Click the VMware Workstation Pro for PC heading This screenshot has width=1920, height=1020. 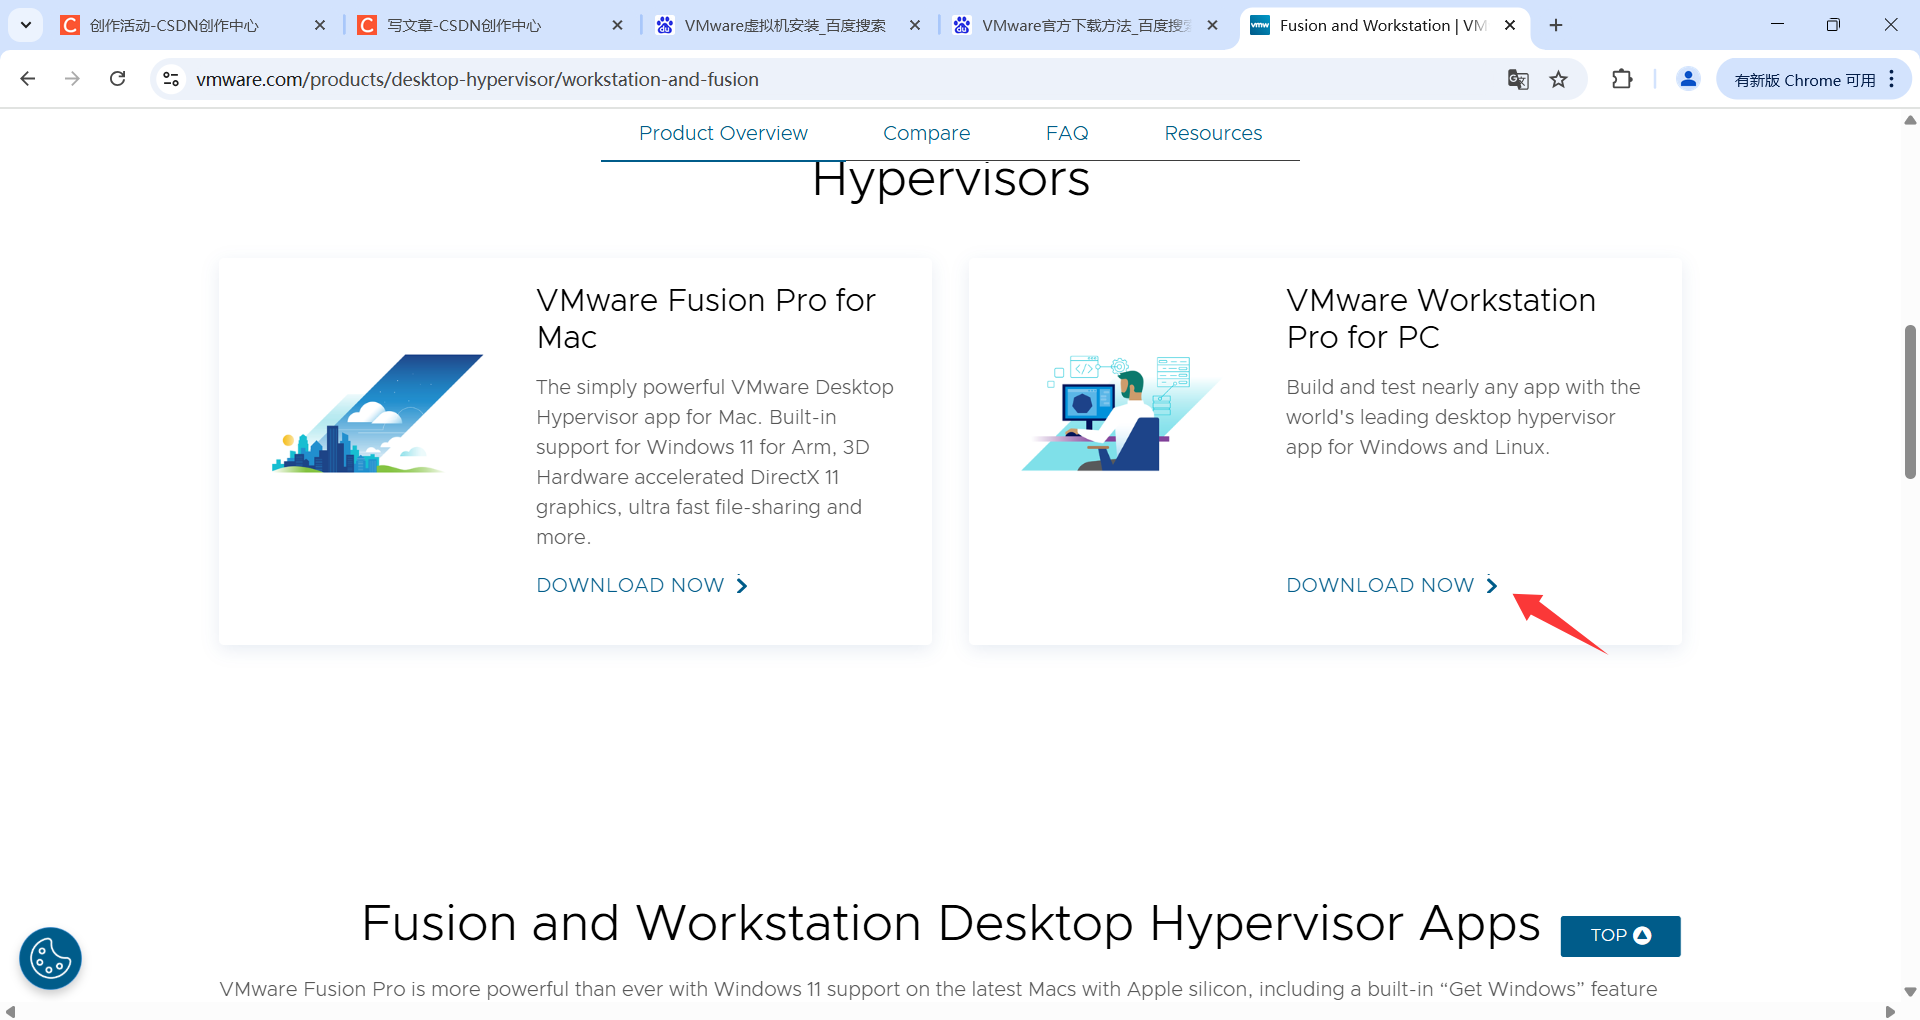pos(1441,318)
